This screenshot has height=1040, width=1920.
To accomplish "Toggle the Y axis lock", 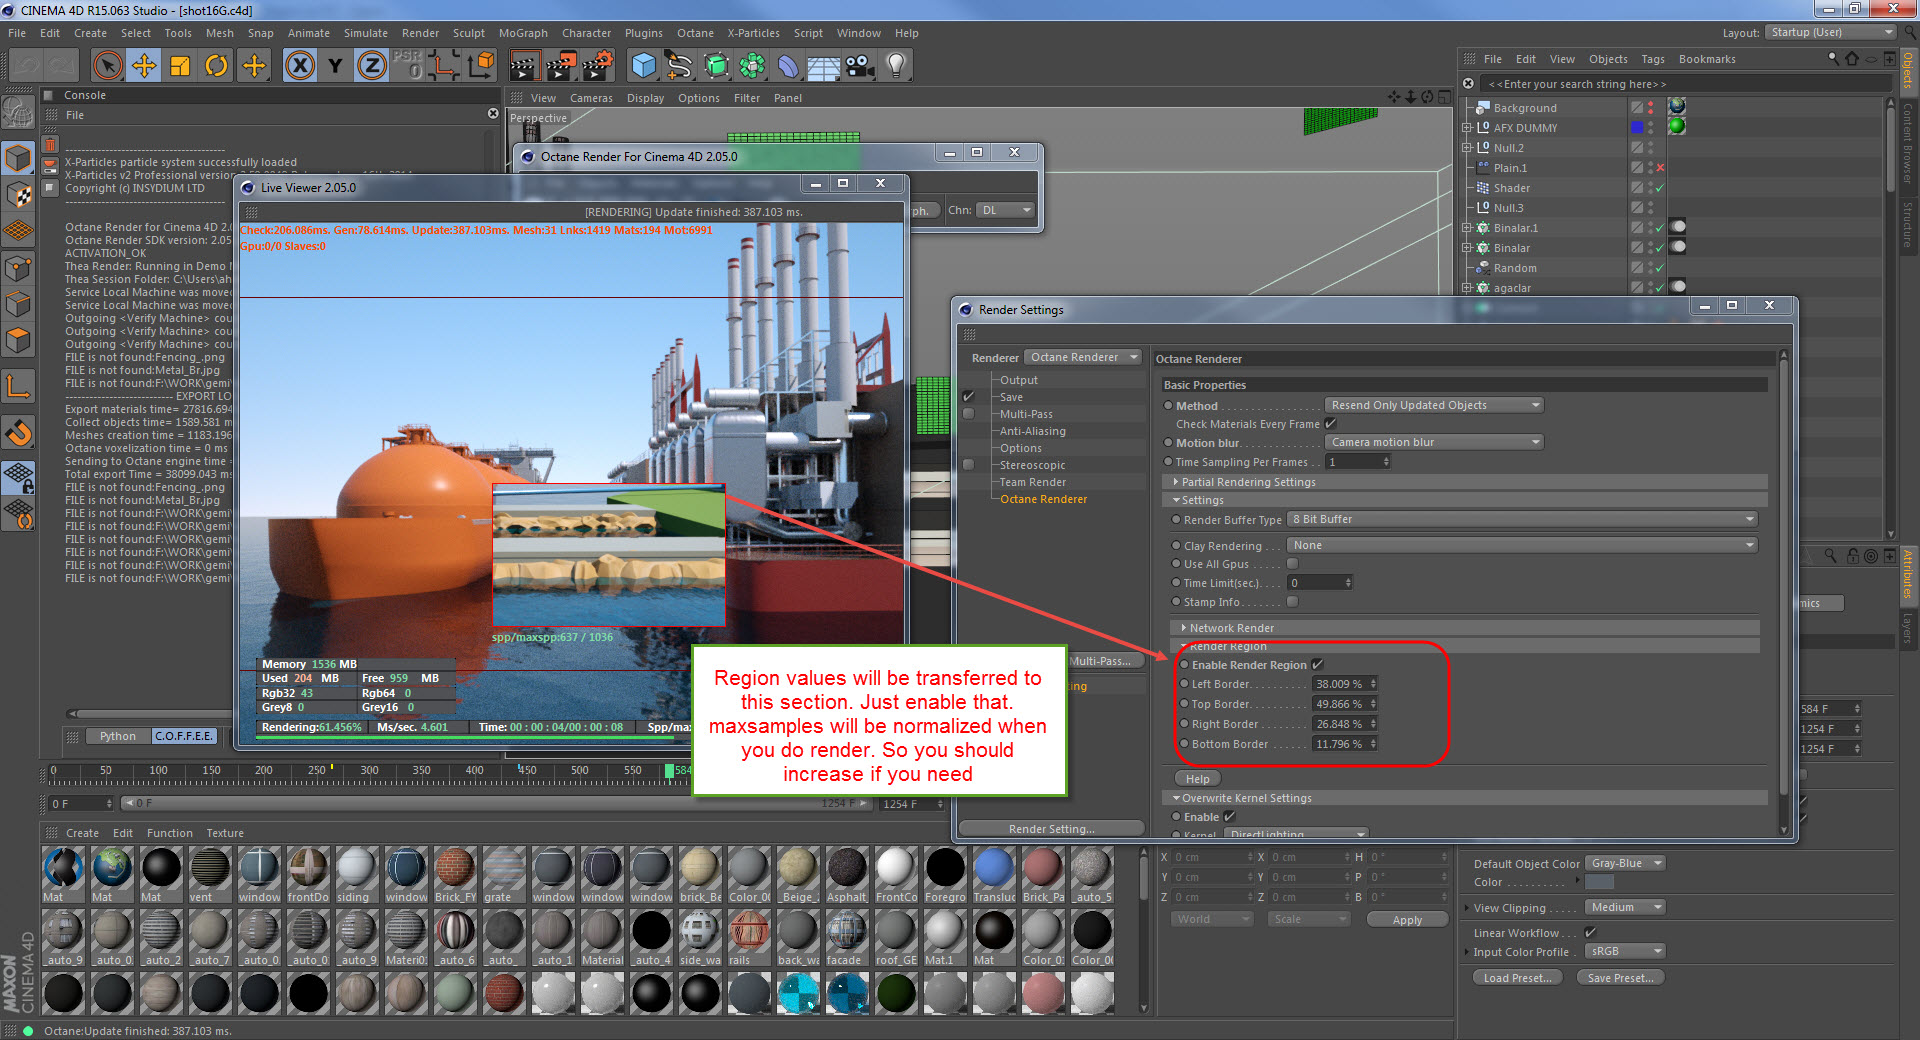I will tap(335, 66).
